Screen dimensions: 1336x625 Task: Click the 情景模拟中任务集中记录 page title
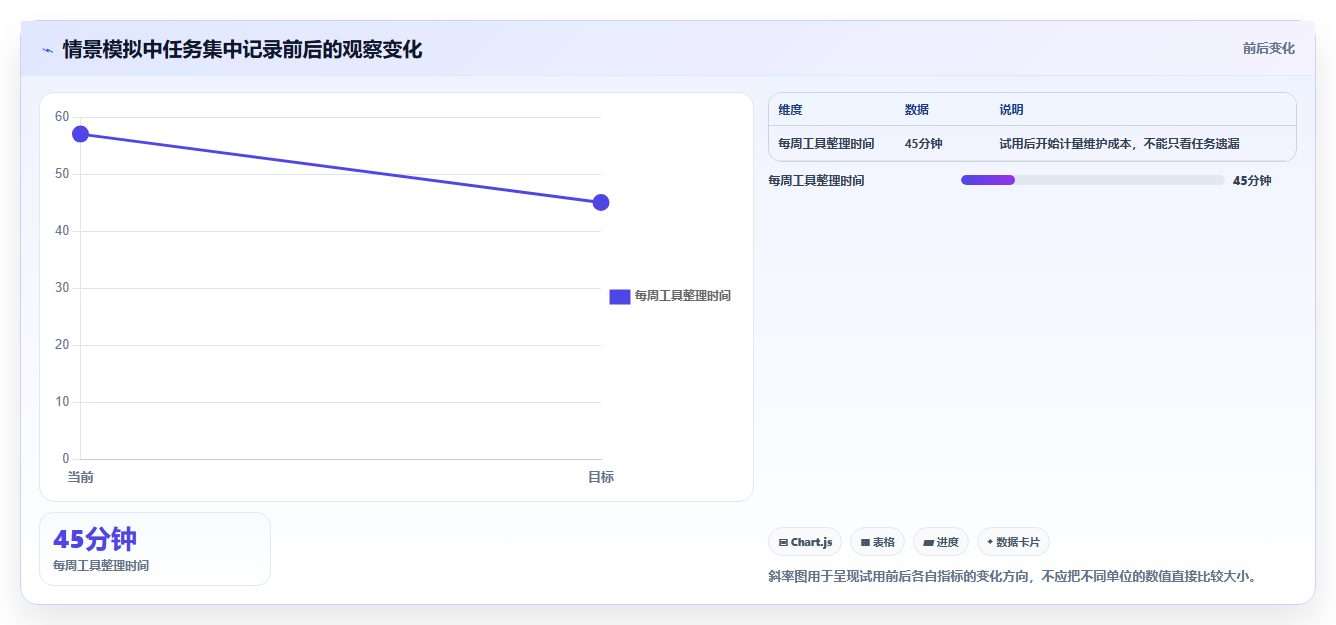pos(242,49)
